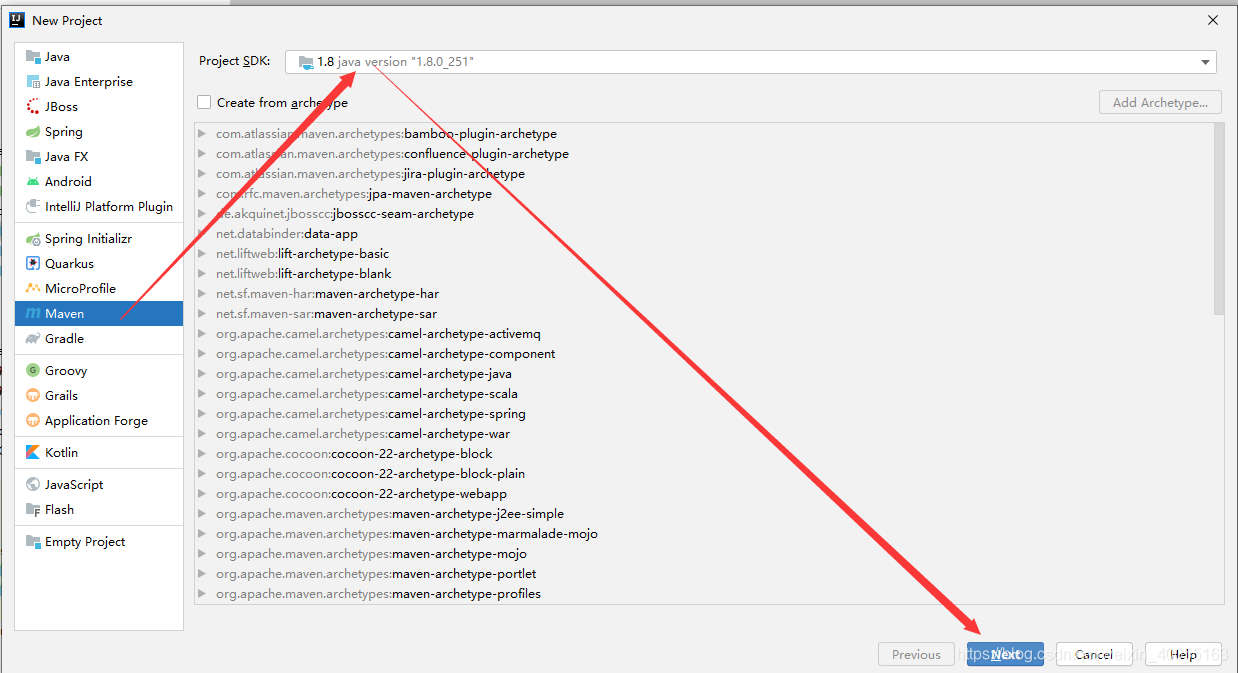Select cocoon-22-archetype-block-plain row

[x=704, y=474]
